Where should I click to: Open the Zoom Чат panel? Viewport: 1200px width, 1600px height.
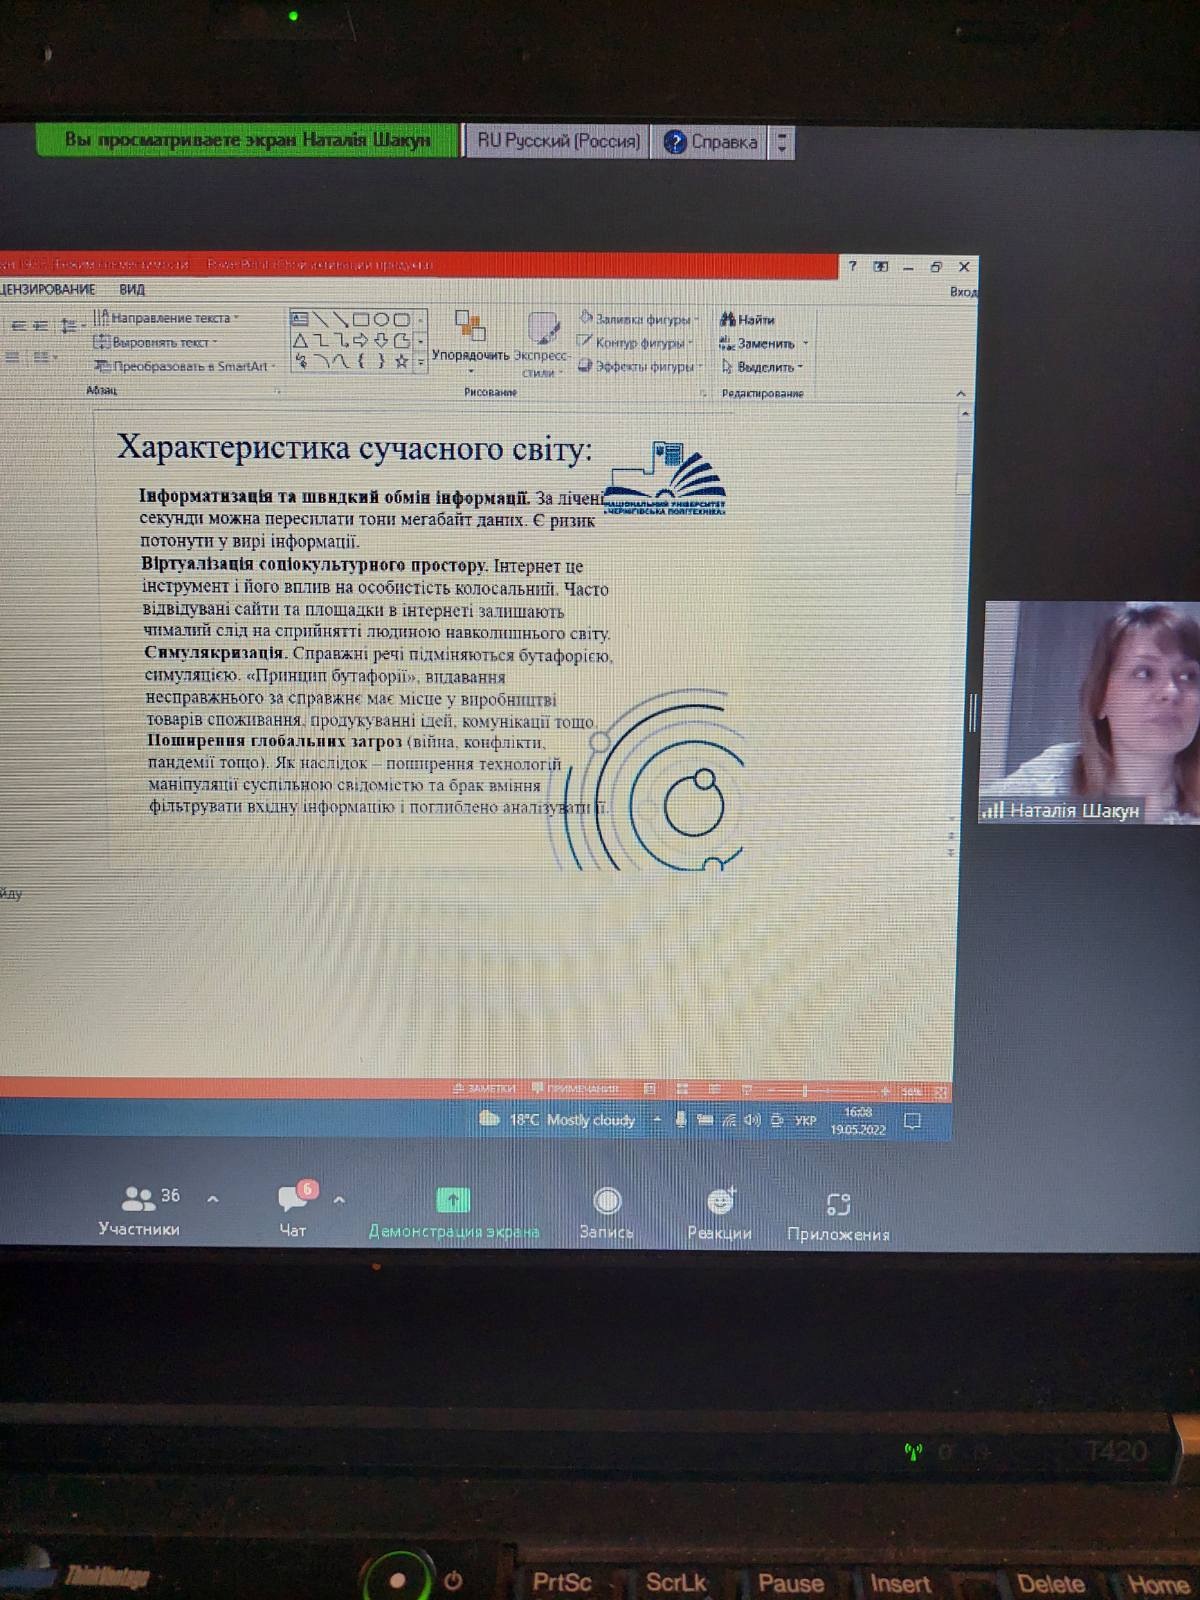tap(294, 1210)
